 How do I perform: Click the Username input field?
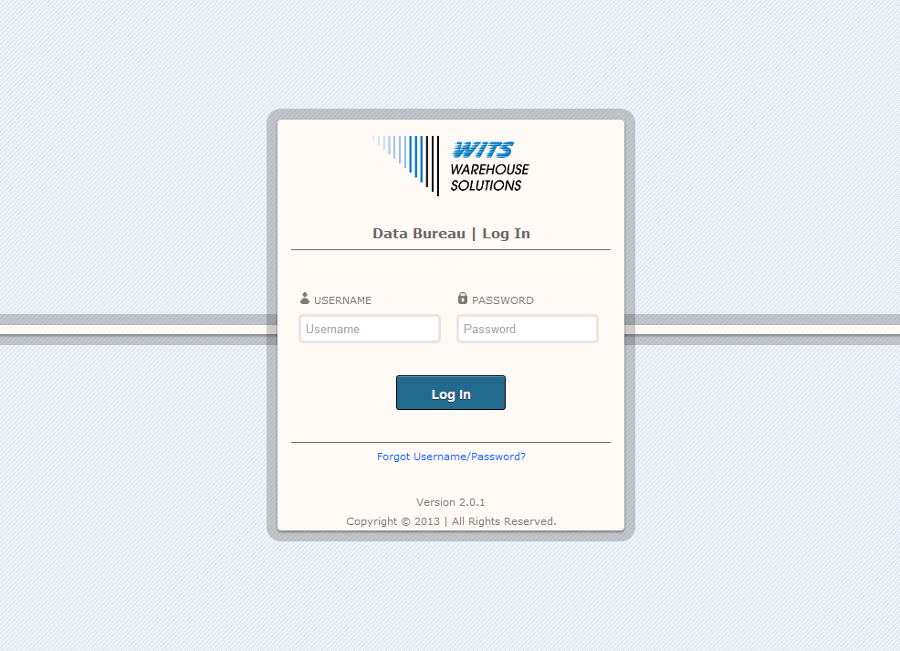[370, 329]
